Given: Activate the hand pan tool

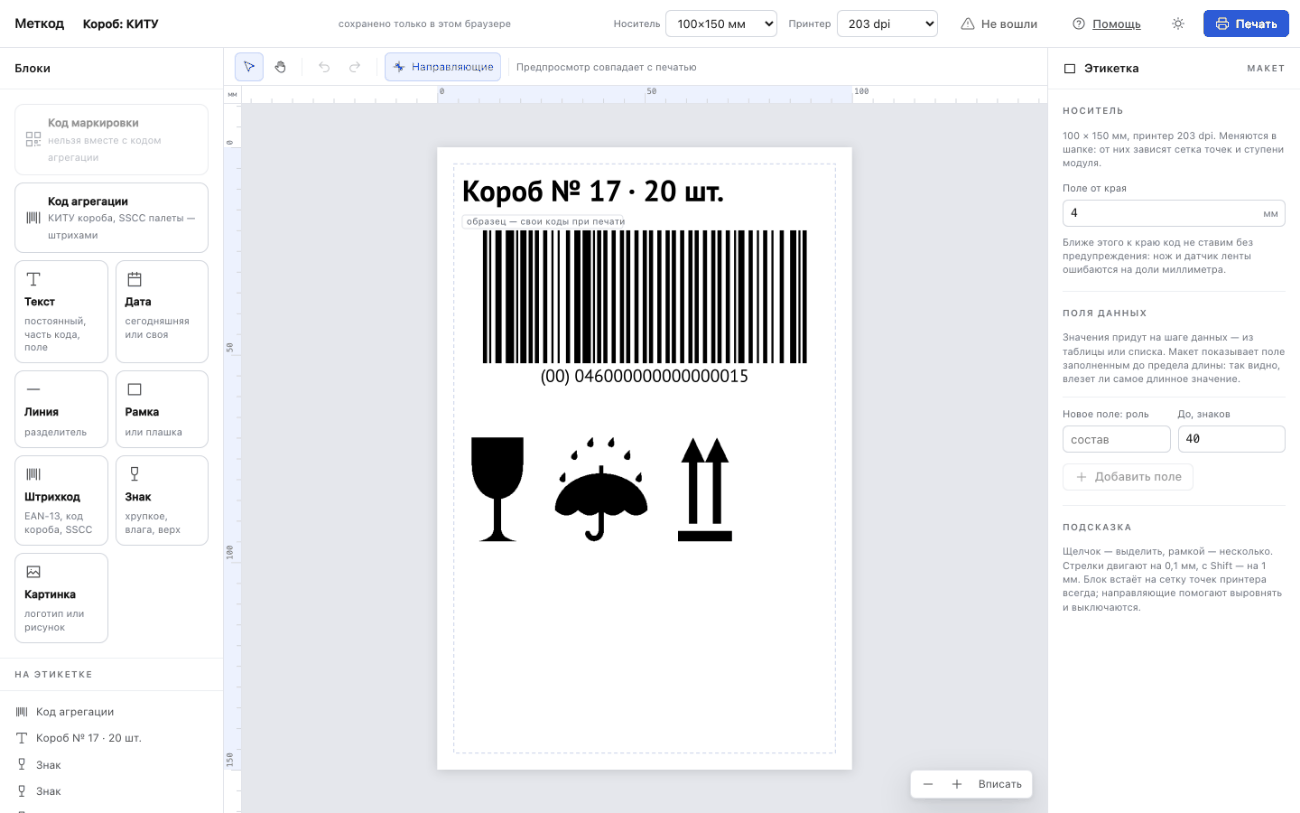Looking at the screenshot, I should click(x=281, y=67).
